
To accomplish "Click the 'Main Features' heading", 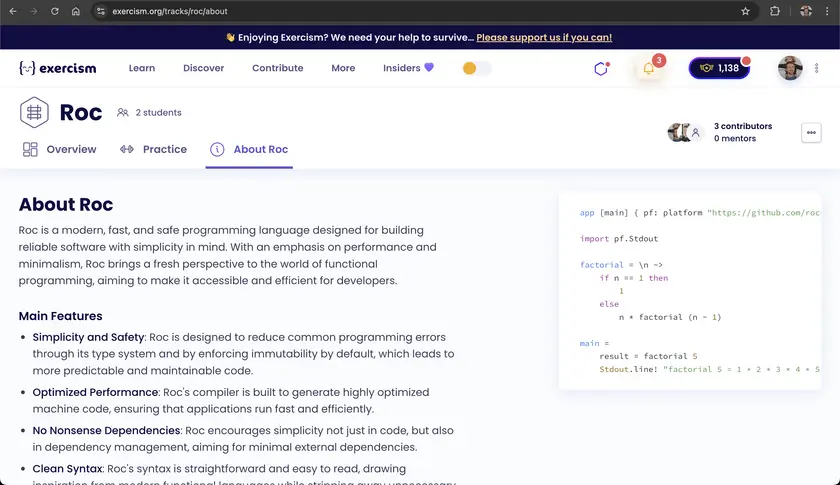I will pyautogui.click(x=61, y=316).
